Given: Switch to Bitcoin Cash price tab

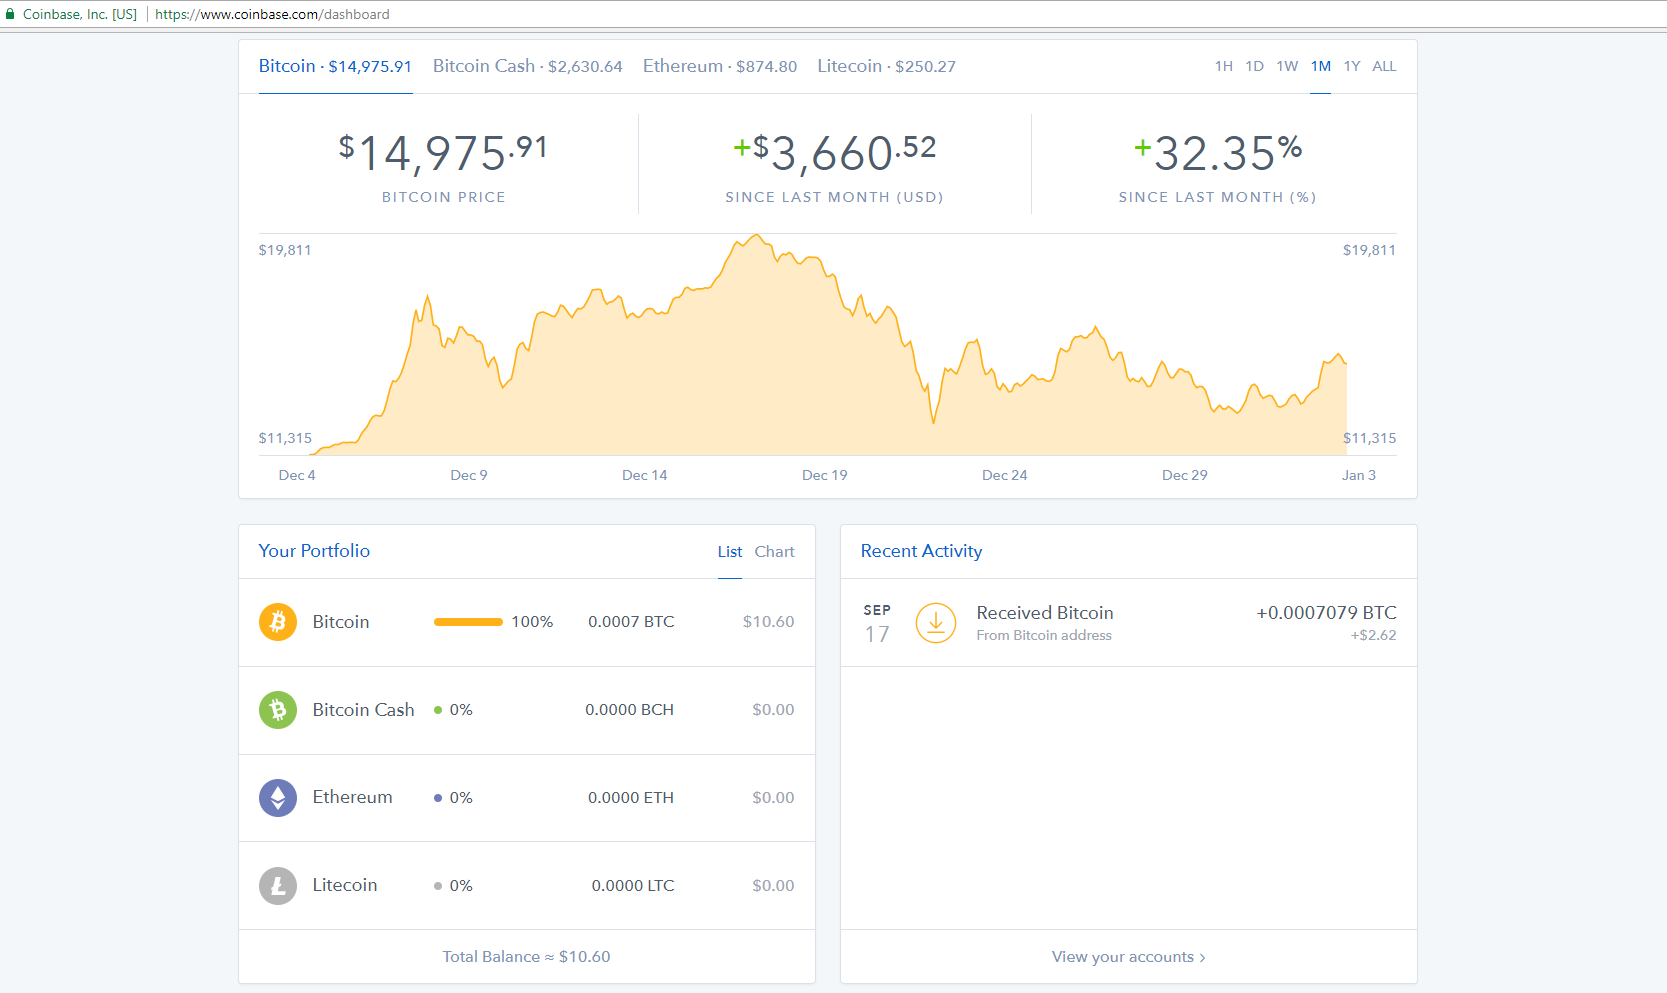Looking at the screenshot, I should point(528,66).
